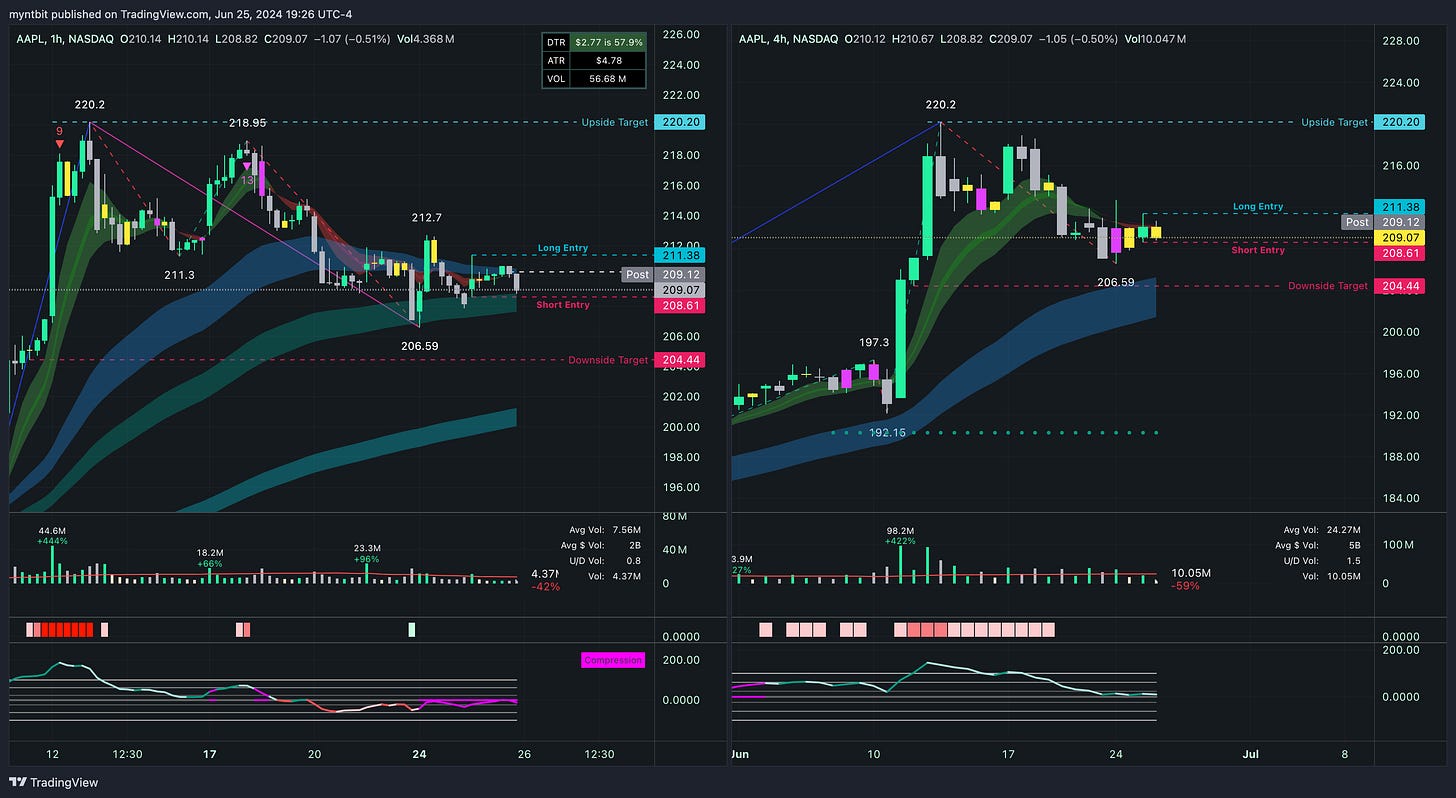Click the DTR value $2.77 is 57.9%
1456x798 pixels.
(609, 42)
